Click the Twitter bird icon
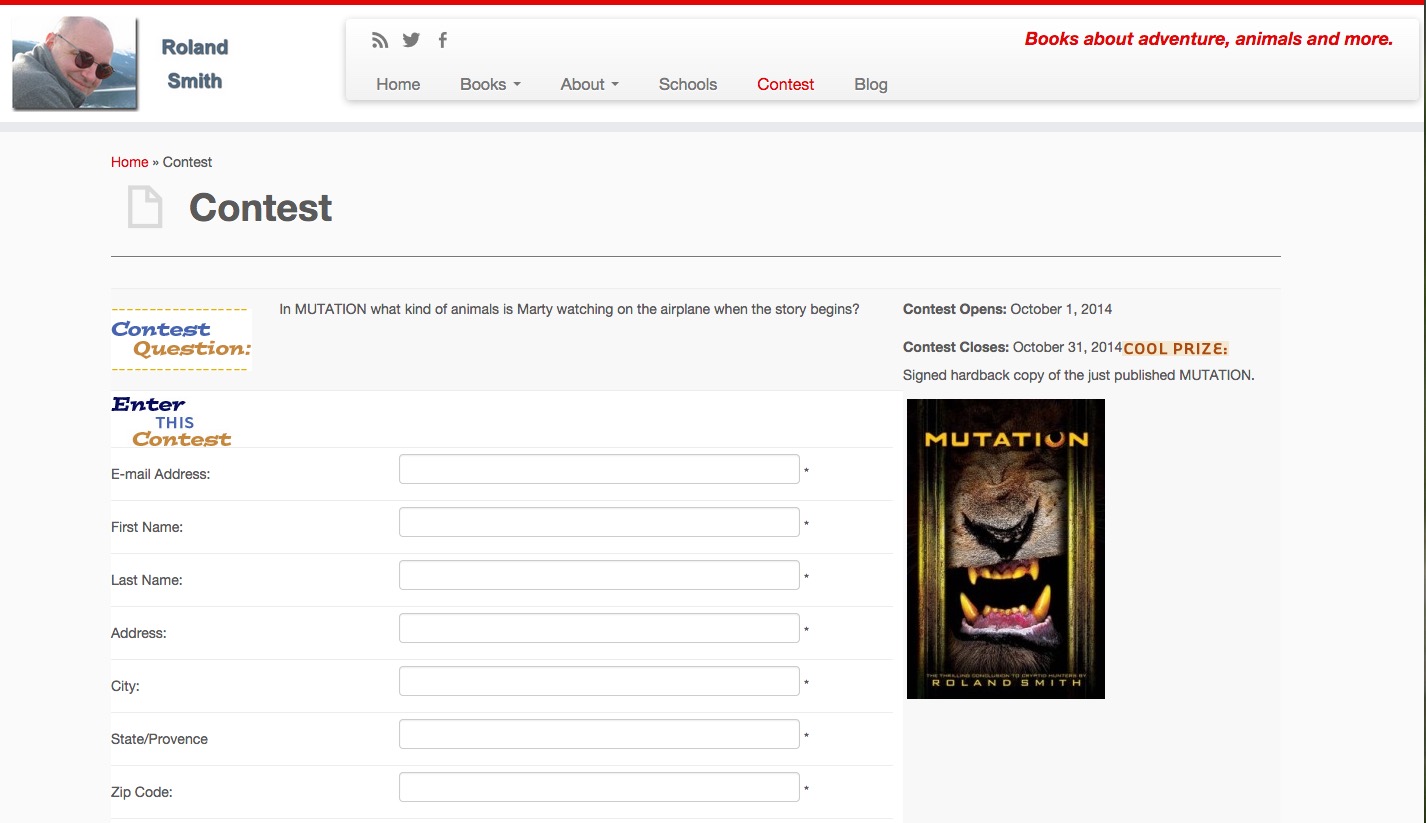This screenshot has height=823, width=1426. coord(411,40)
